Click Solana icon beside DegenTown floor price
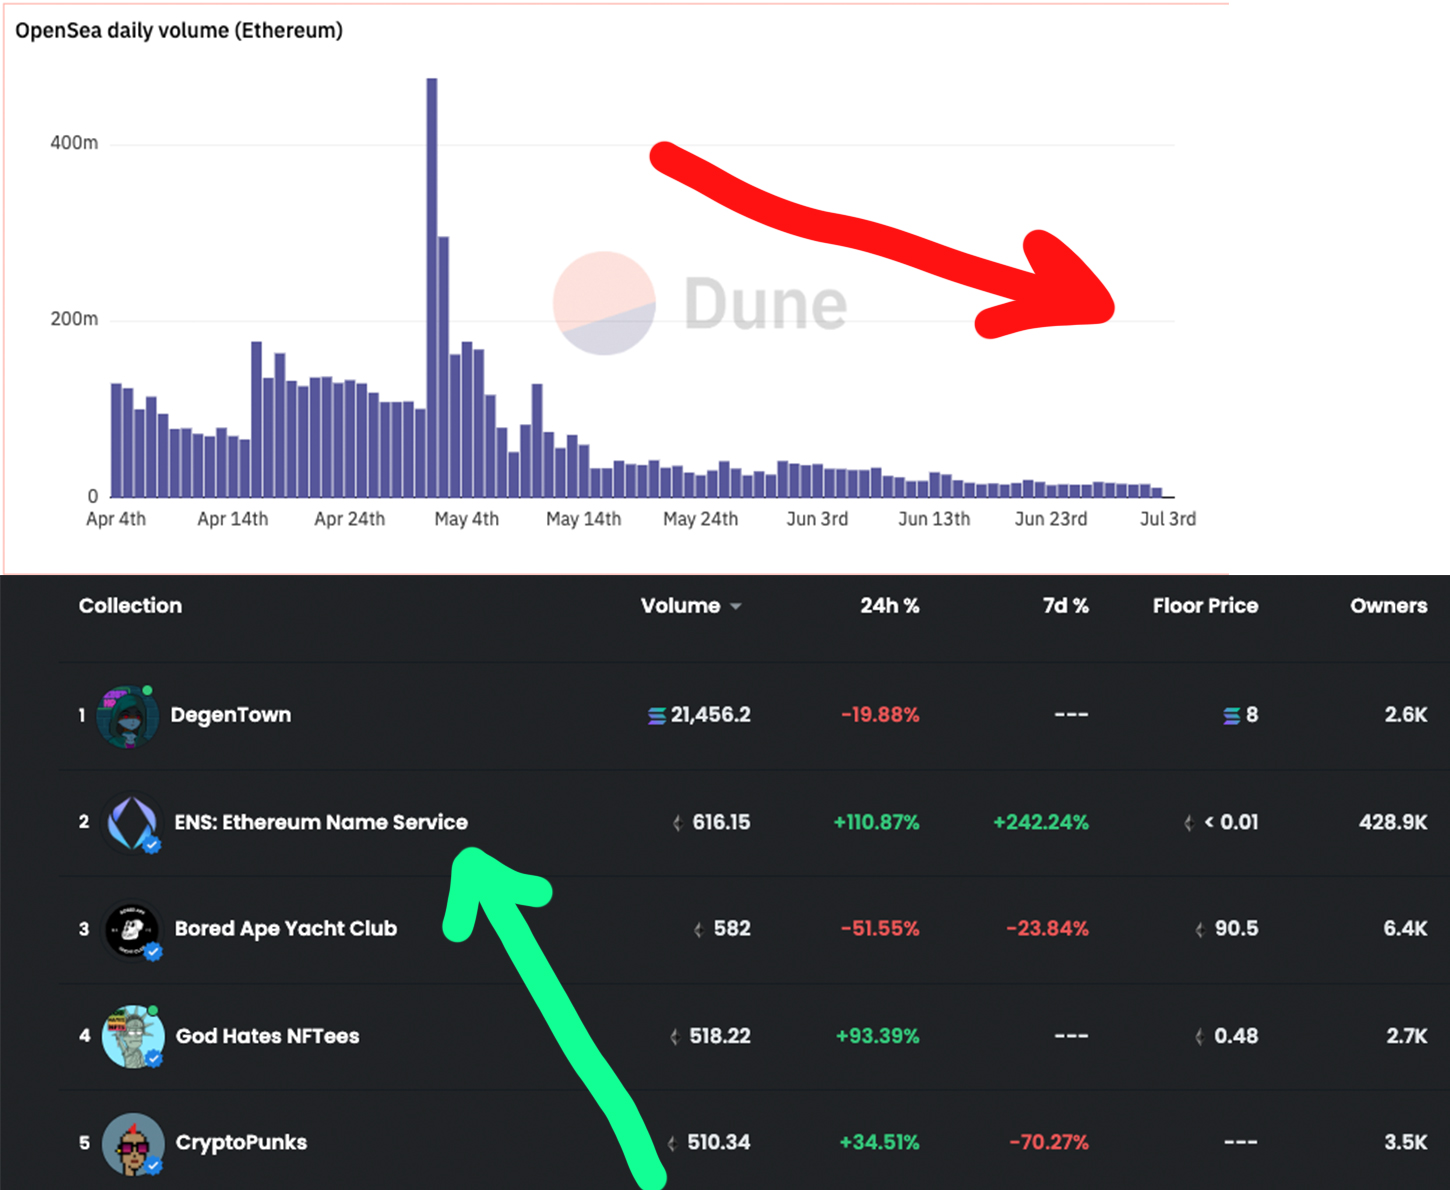 pos(1232,716)
